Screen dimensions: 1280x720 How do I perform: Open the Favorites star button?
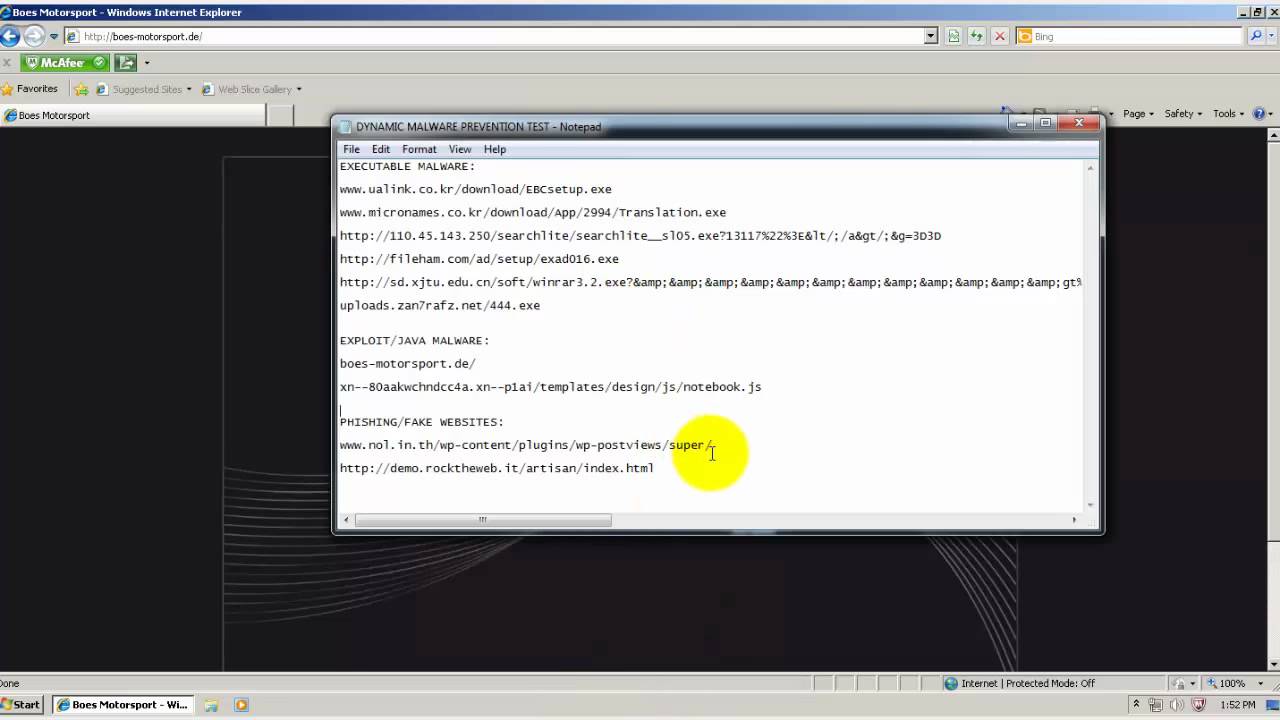[30, 89]
